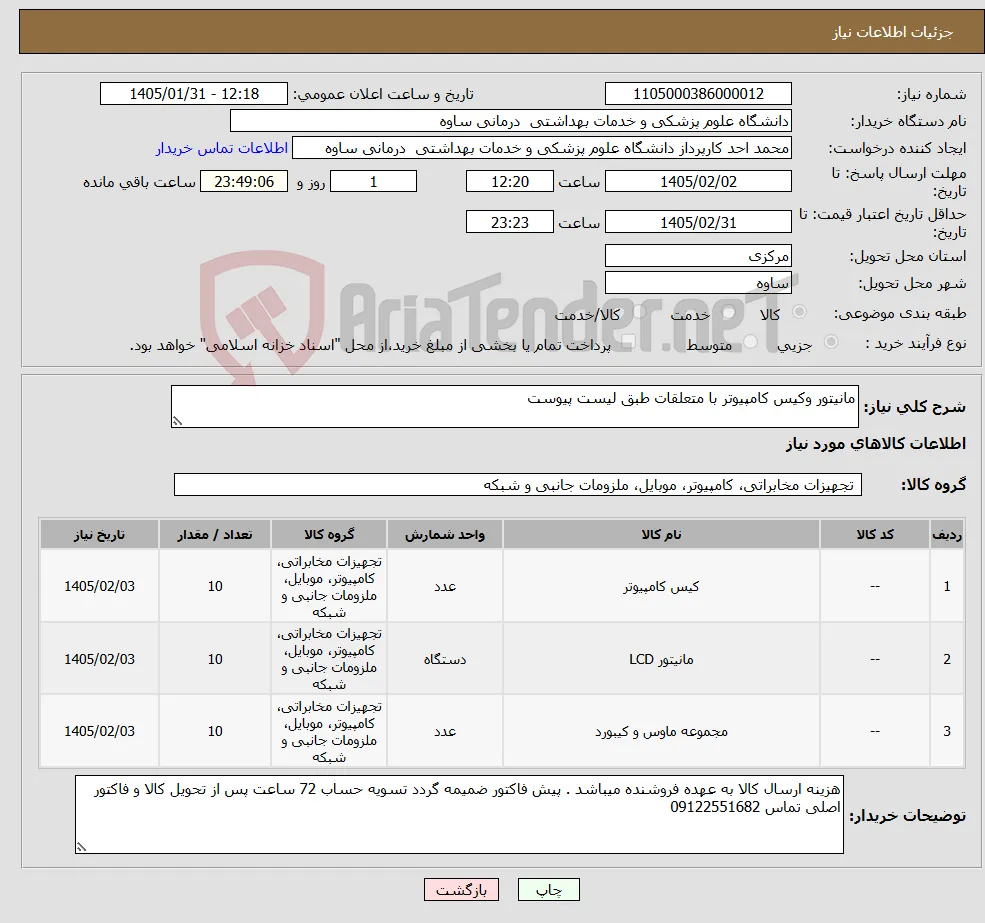Click the تعداد / مقدار column header

pyautogui.click(x=215, y=535)
